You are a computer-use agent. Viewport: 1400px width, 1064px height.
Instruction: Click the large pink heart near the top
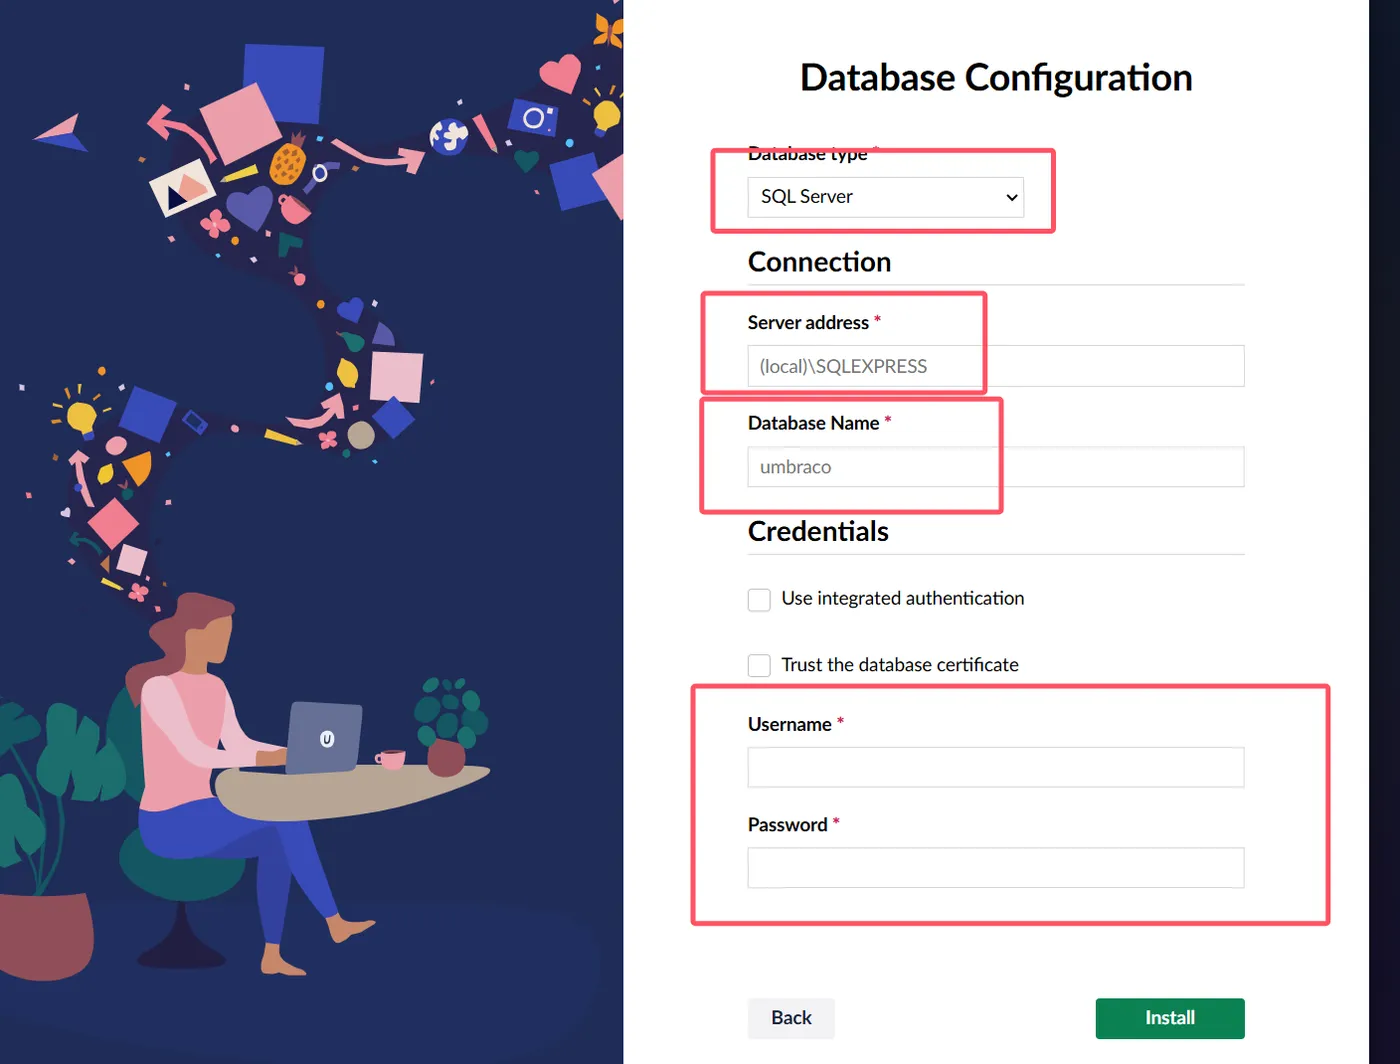tap(559, 73)
